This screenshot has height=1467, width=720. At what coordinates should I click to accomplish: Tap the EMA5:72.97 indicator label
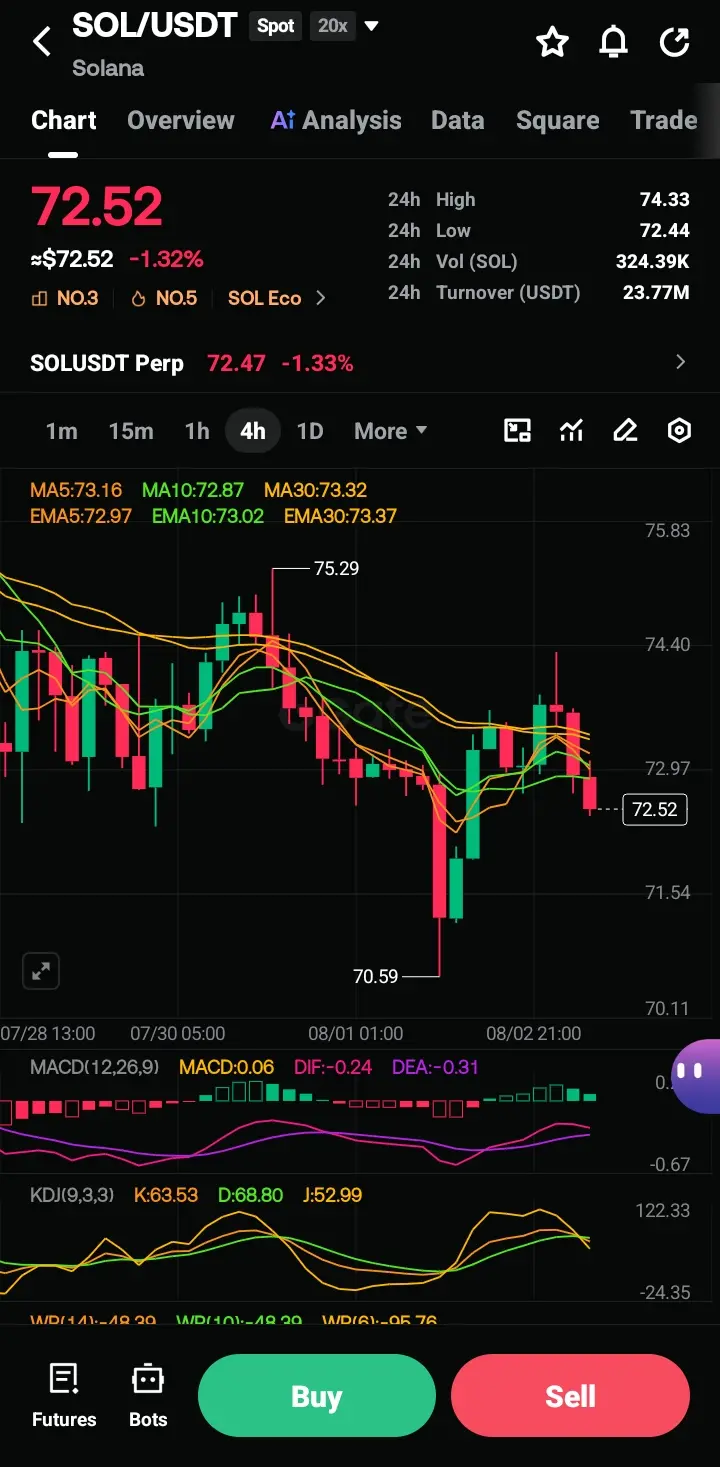[x=81, y=516]
